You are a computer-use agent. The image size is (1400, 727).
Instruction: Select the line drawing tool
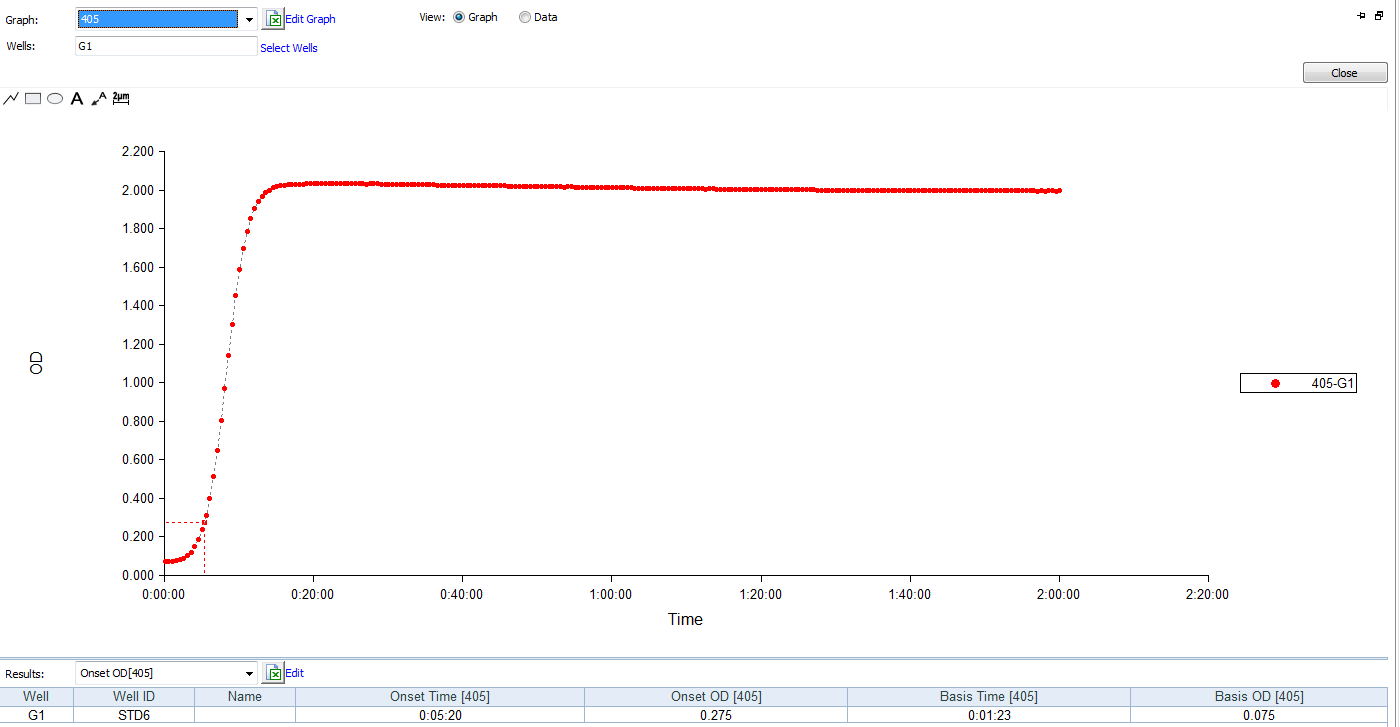[11, 98]
